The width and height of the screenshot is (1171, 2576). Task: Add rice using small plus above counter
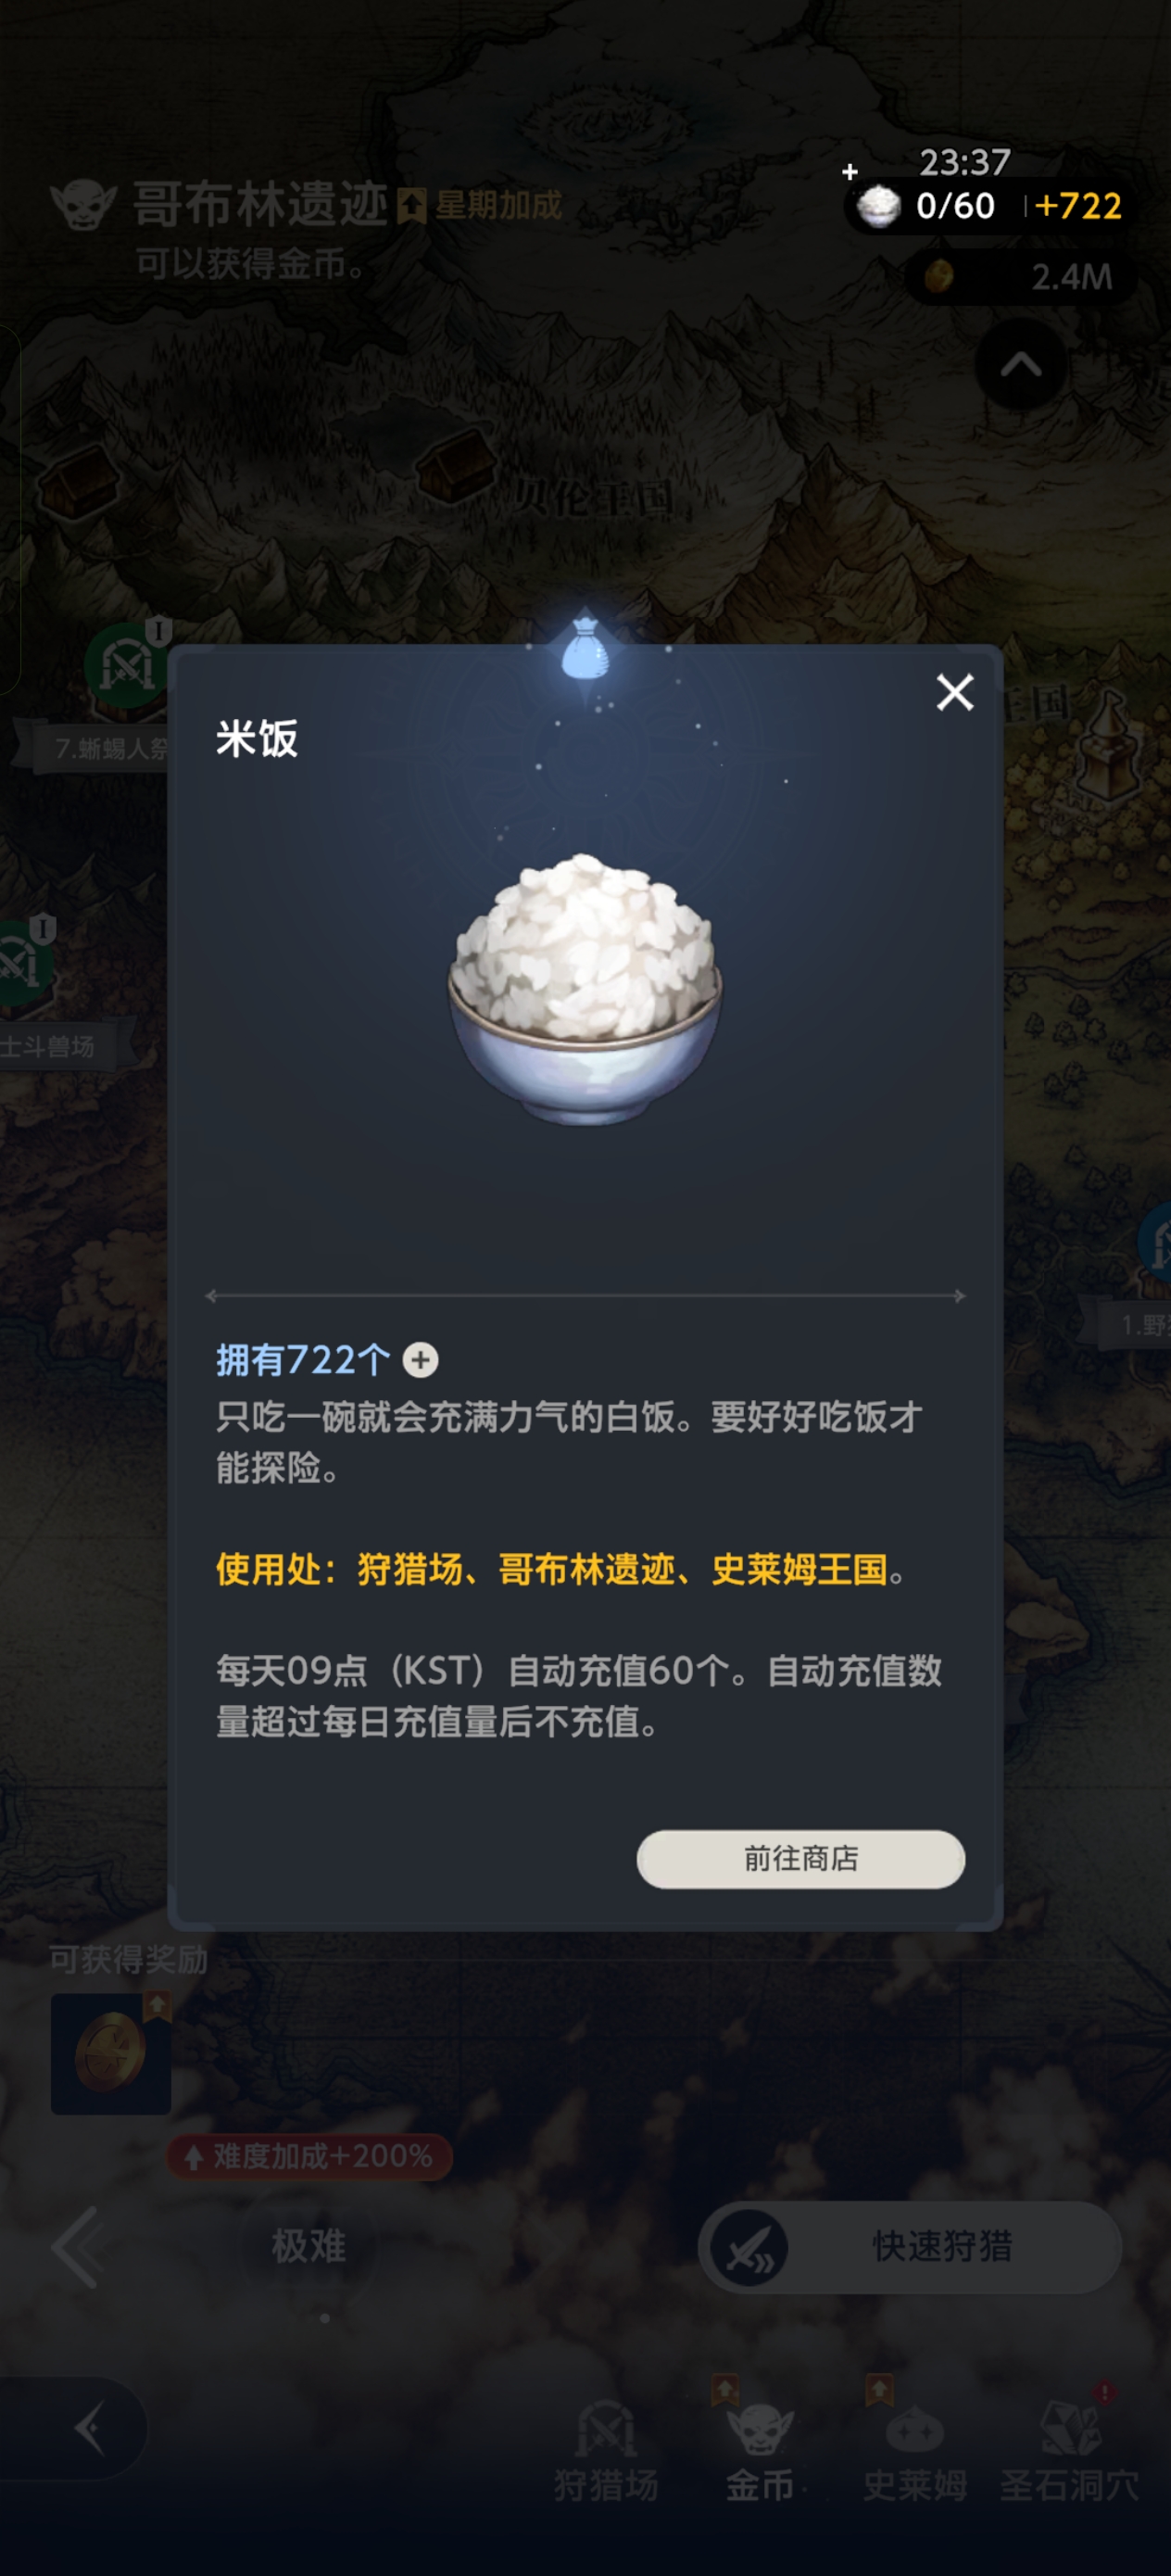point(850,172)
